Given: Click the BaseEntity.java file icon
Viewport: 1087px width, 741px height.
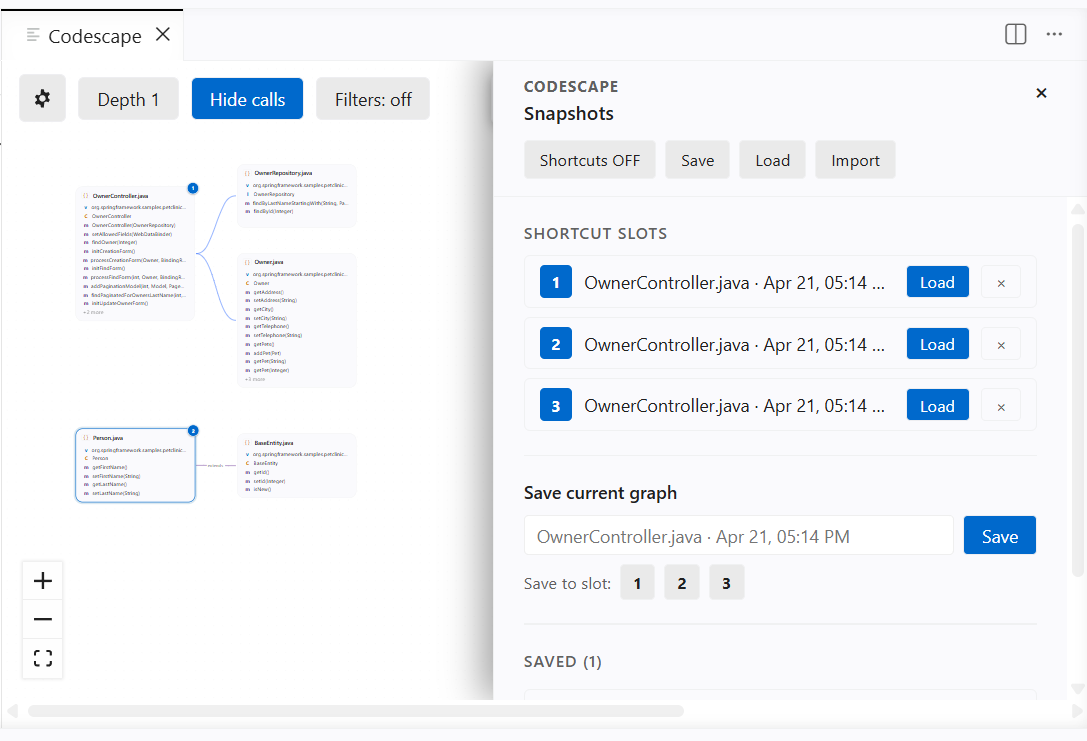Looking at the screenshot, I should [247, 443].
